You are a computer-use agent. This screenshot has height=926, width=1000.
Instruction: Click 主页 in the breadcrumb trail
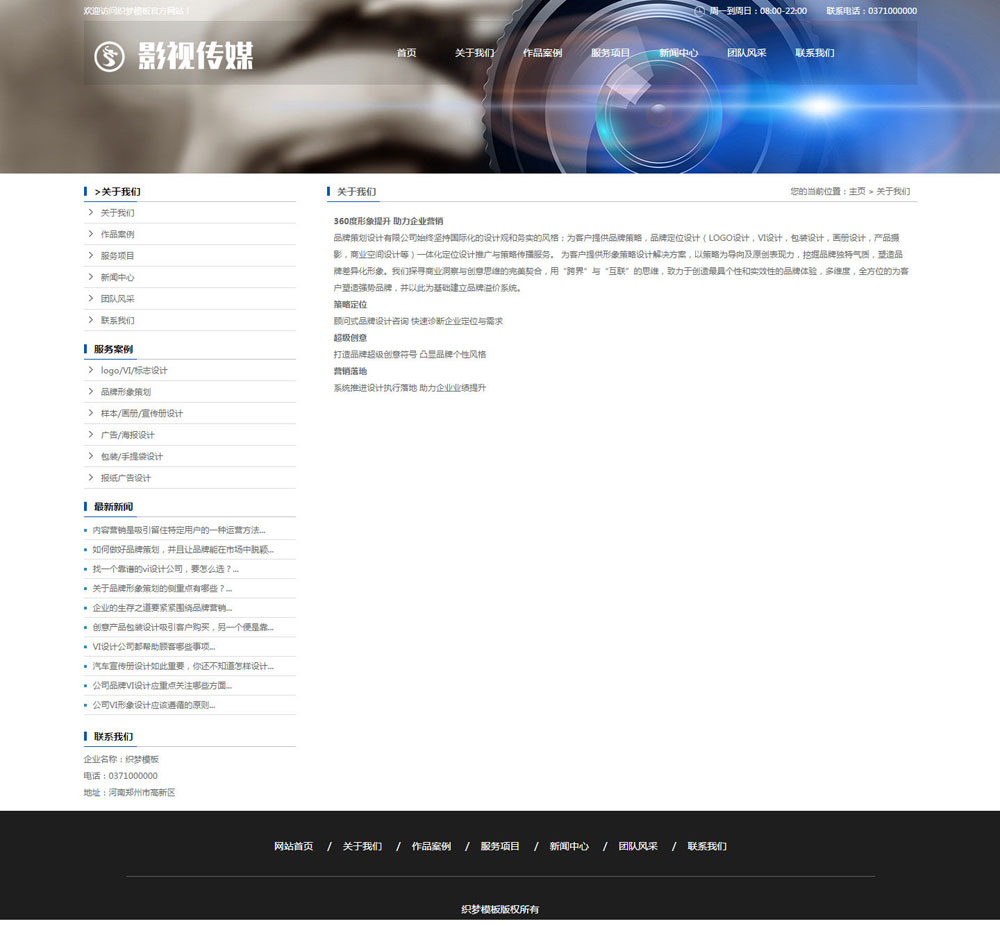point(856,191)
